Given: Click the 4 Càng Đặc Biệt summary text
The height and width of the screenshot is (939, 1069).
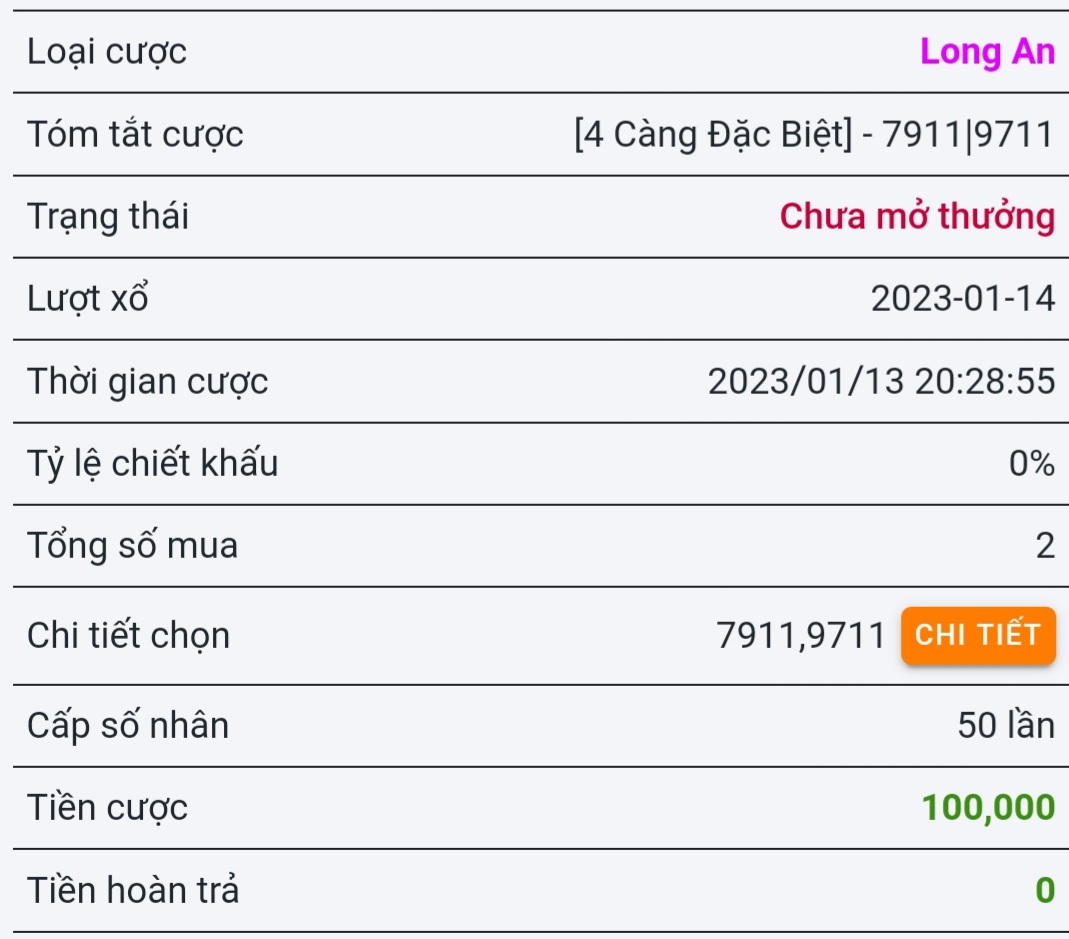Looking at the screenshot, I should pos(814,134).
